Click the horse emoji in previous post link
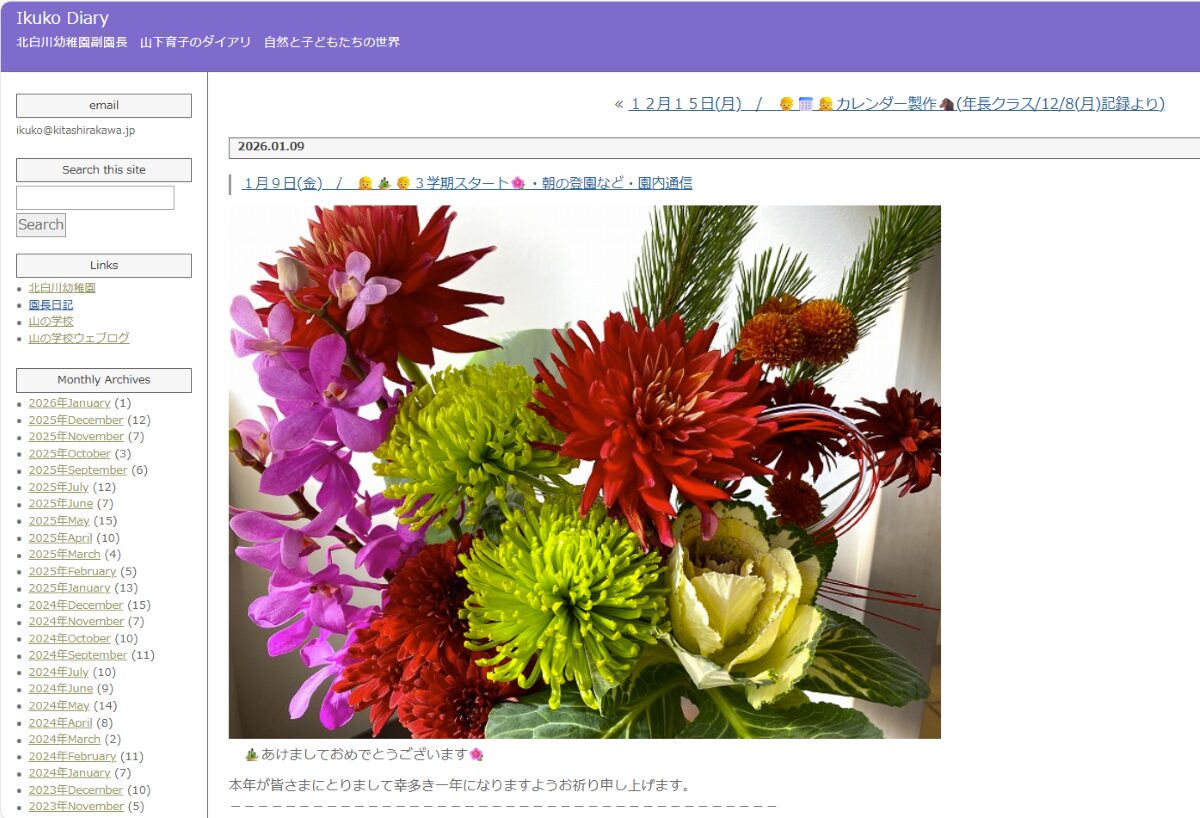 tap(947, 104)
